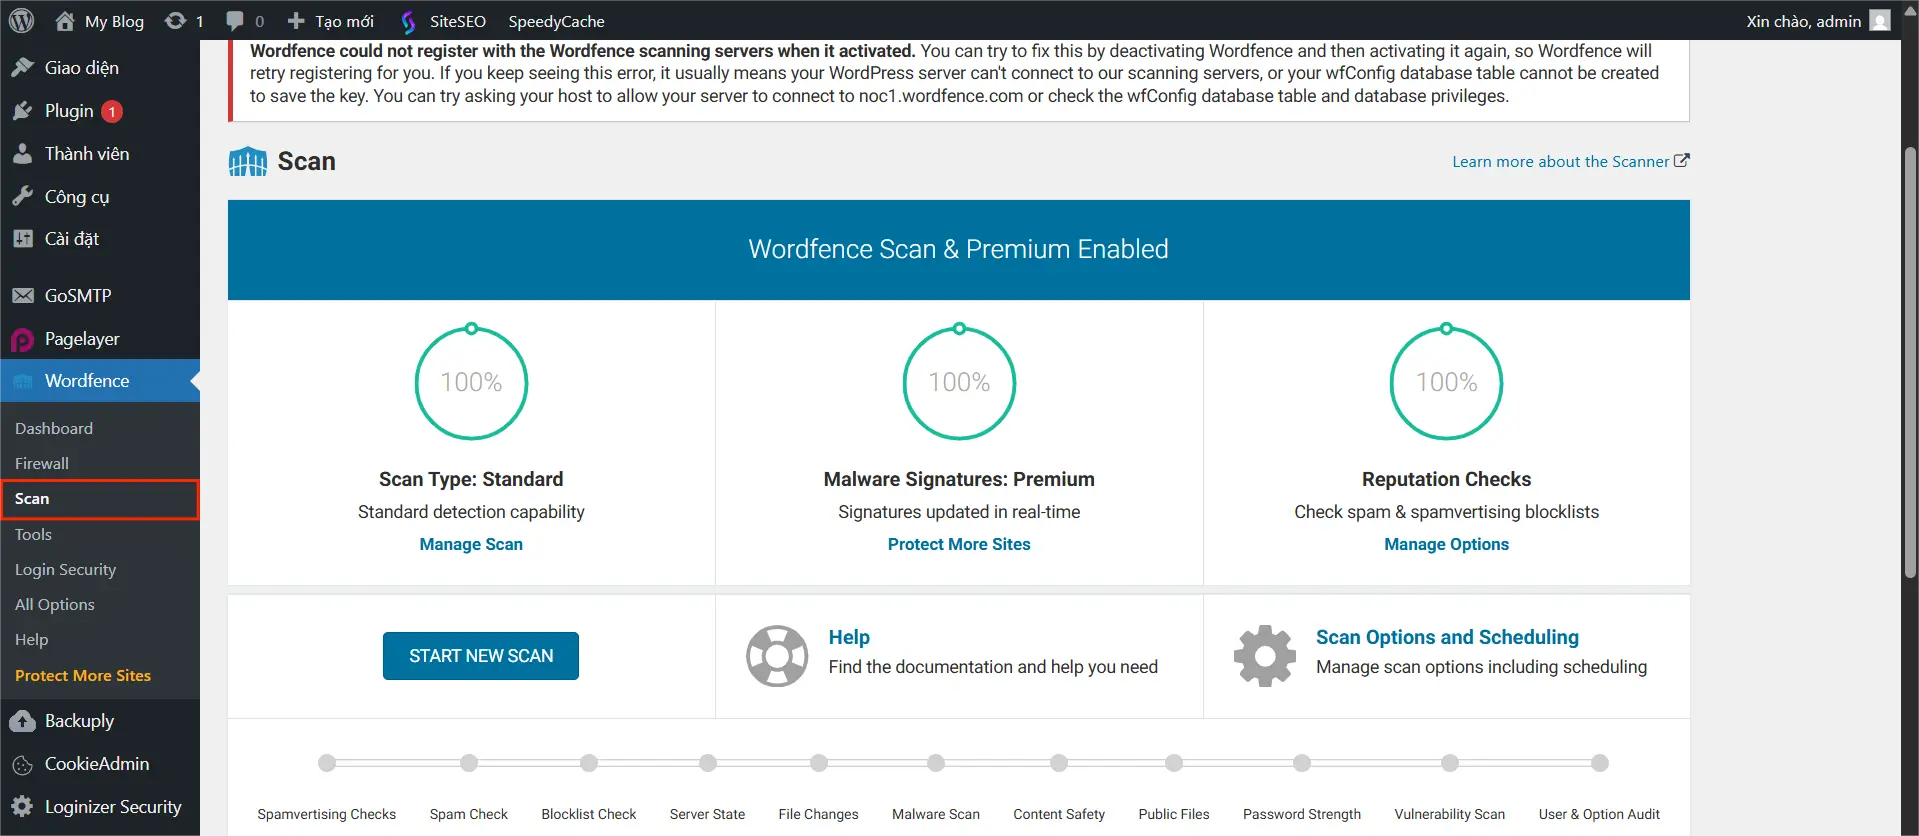Viewport: 1919px width, 836px height.
Task: Click the Help lifebuoy icon
Action: [777, 656]
